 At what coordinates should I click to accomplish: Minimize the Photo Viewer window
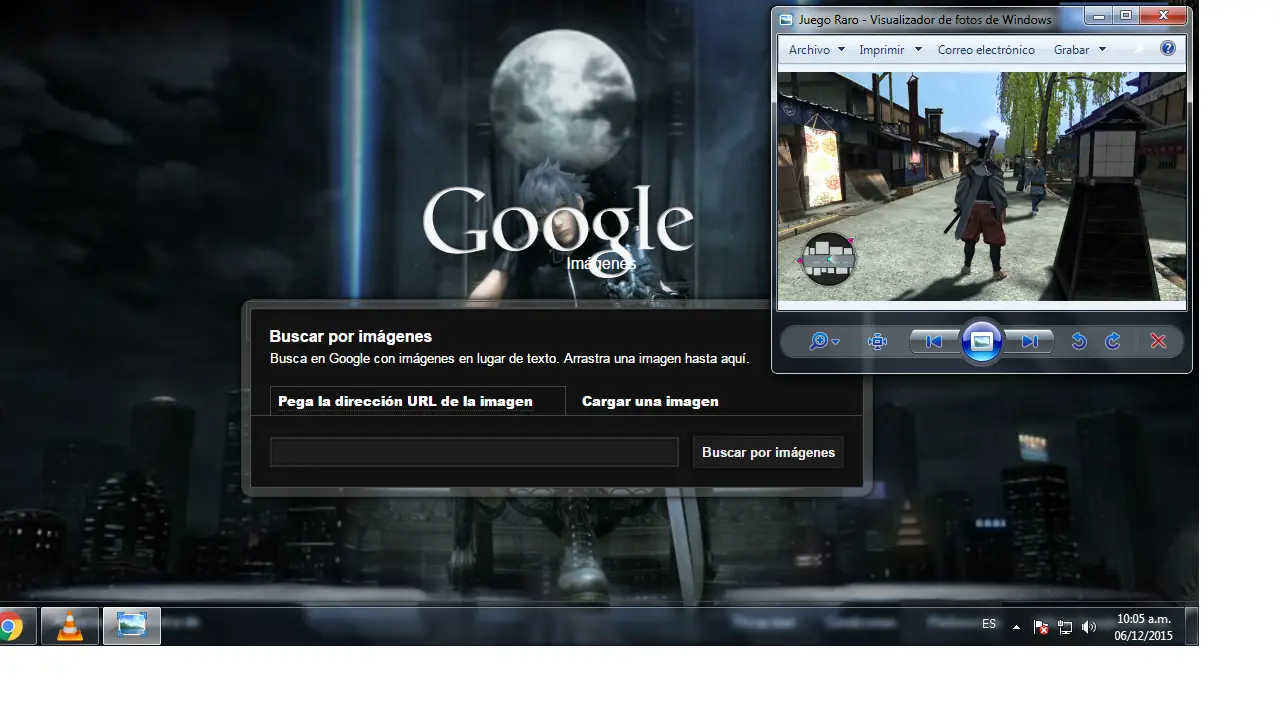tap(1099, 16)
